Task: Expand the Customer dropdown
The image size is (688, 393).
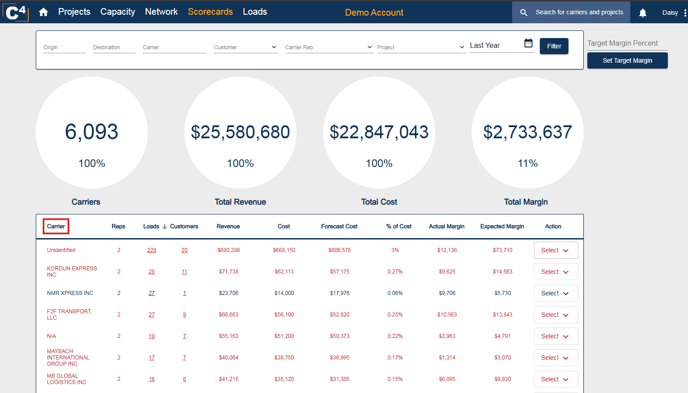Action: 245,47
